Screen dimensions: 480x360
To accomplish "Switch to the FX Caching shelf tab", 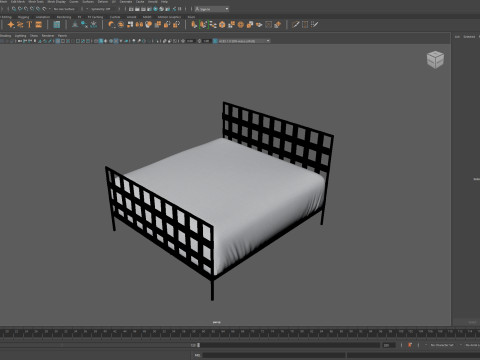I will (95, 17).
